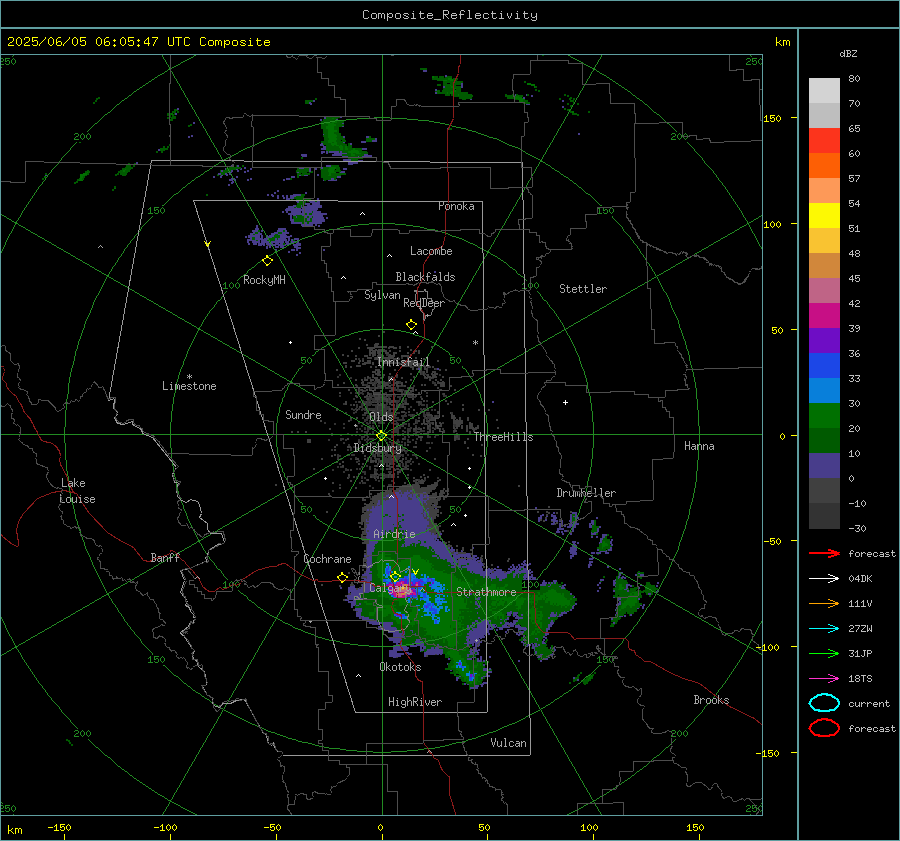The image size is (900, 841).
Task: Click the white 04DK arrow legend icon
Action: click(824, 579)
